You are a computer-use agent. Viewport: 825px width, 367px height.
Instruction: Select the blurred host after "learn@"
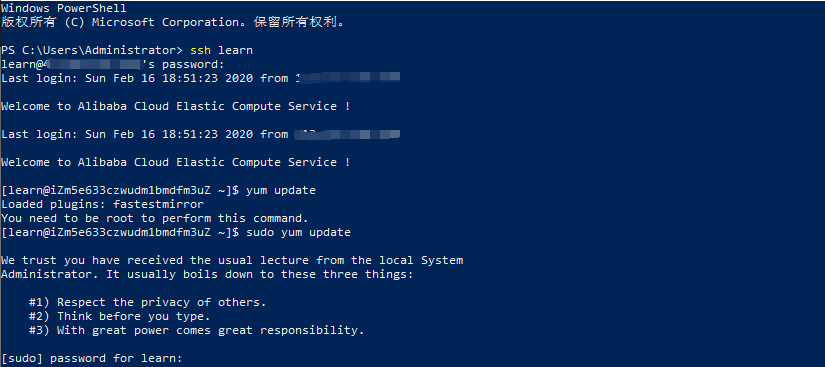pyautogui.click(x=95, y=65)
